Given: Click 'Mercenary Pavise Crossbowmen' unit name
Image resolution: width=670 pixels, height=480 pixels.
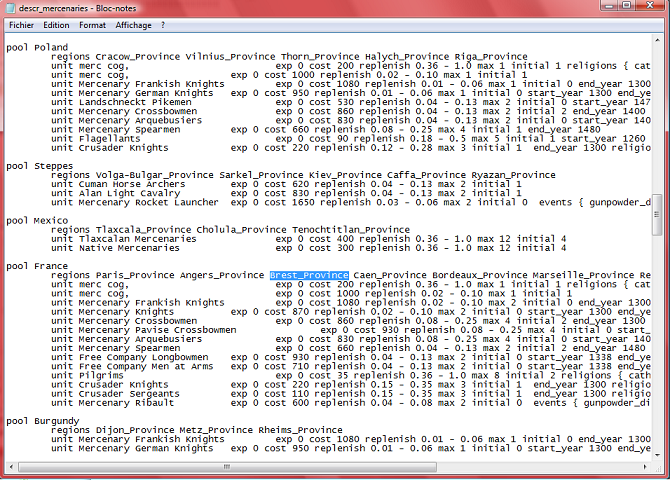Looking at the screenshot, I should click(x=157, y=330).
